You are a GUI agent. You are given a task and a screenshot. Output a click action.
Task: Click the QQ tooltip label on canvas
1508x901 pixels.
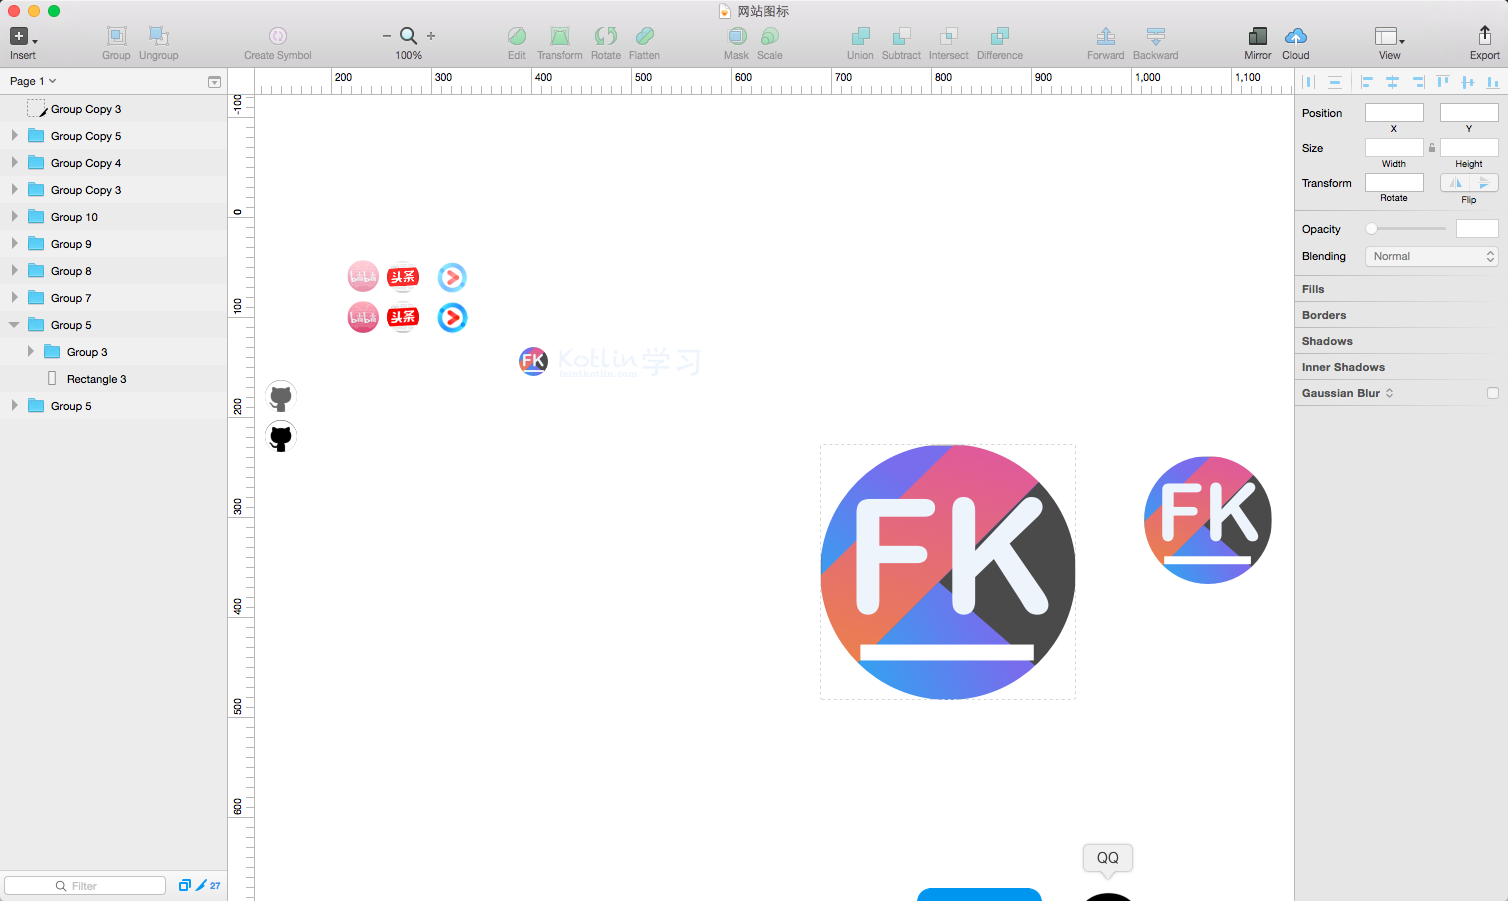point(1108,858)
